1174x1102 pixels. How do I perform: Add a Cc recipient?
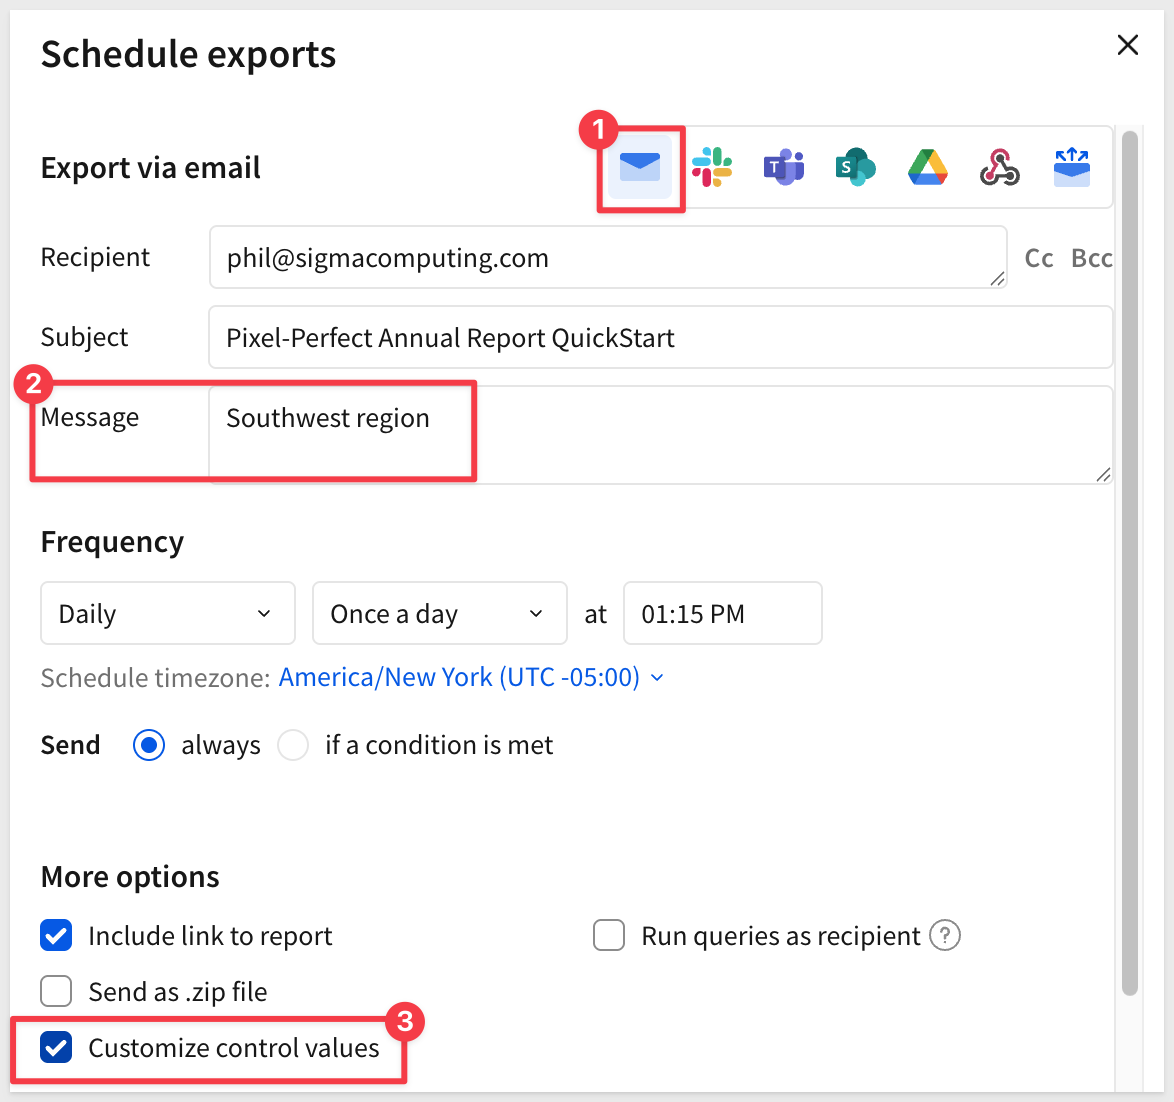(1039, 259)
